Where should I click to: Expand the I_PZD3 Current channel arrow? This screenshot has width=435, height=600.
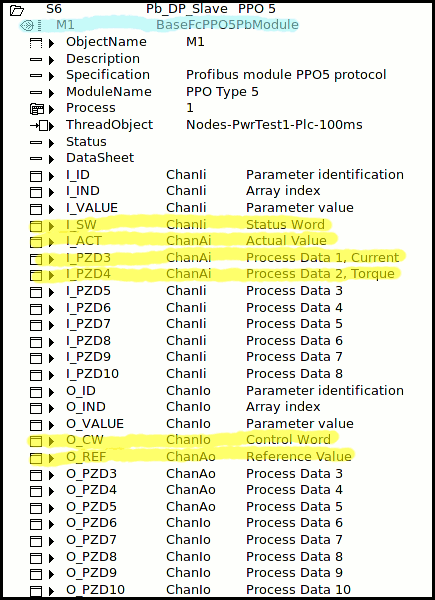coord(52,259)
